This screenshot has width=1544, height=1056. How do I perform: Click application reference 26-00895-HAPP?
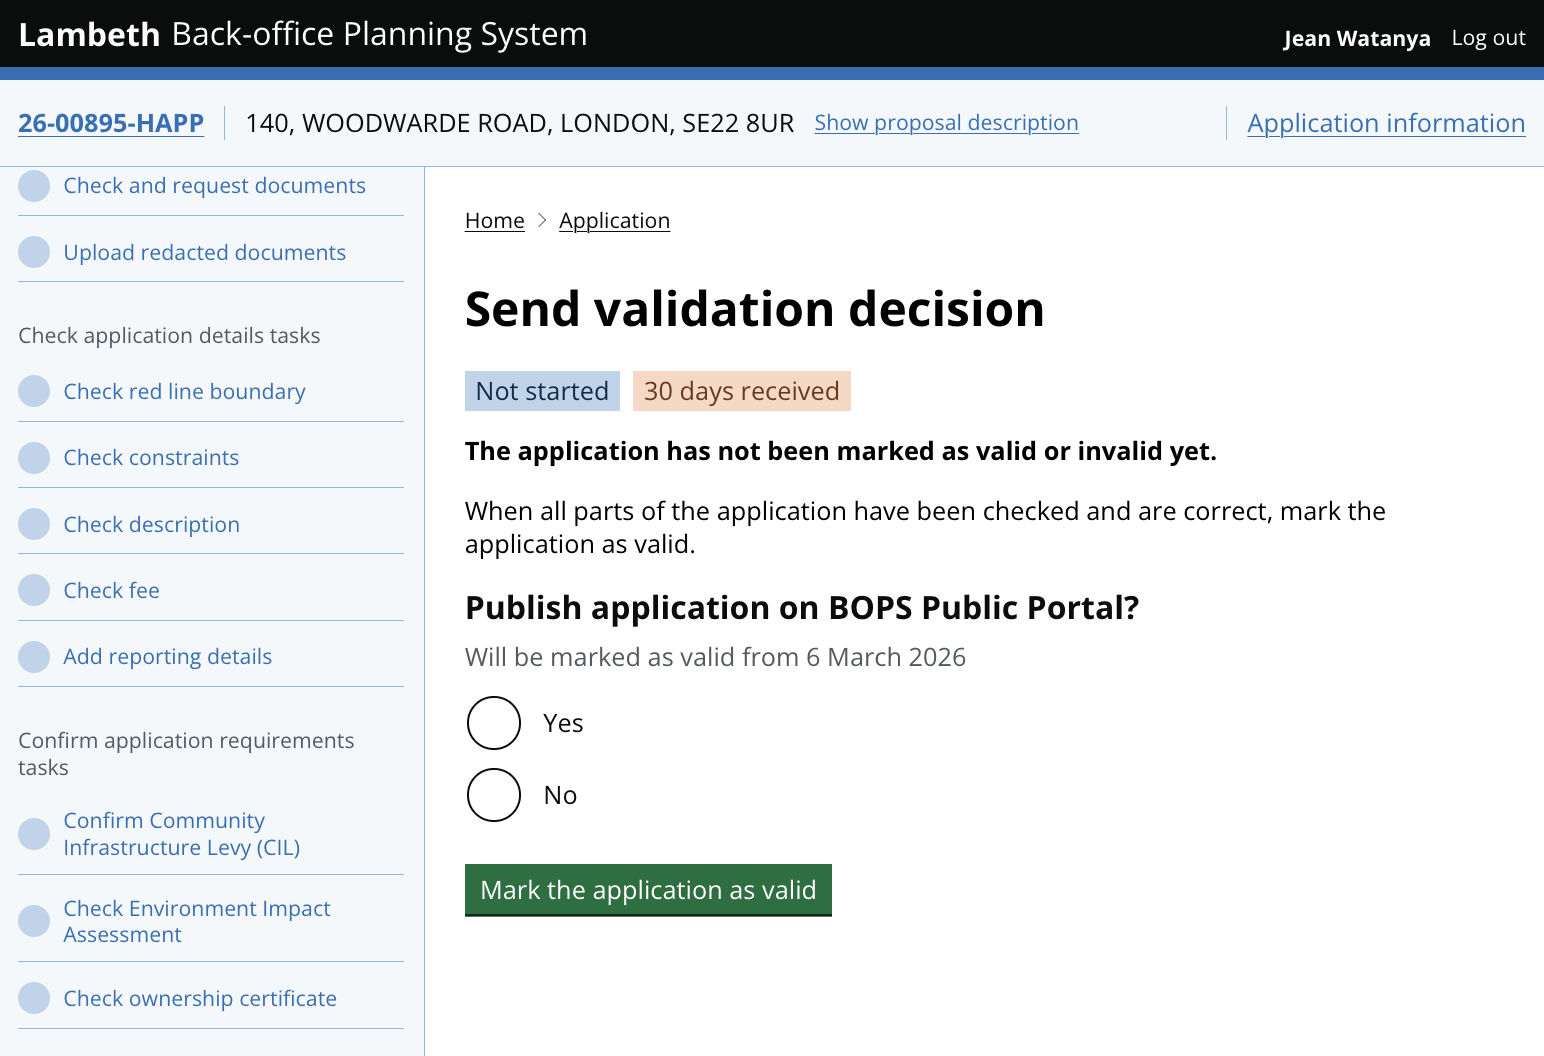110,122
